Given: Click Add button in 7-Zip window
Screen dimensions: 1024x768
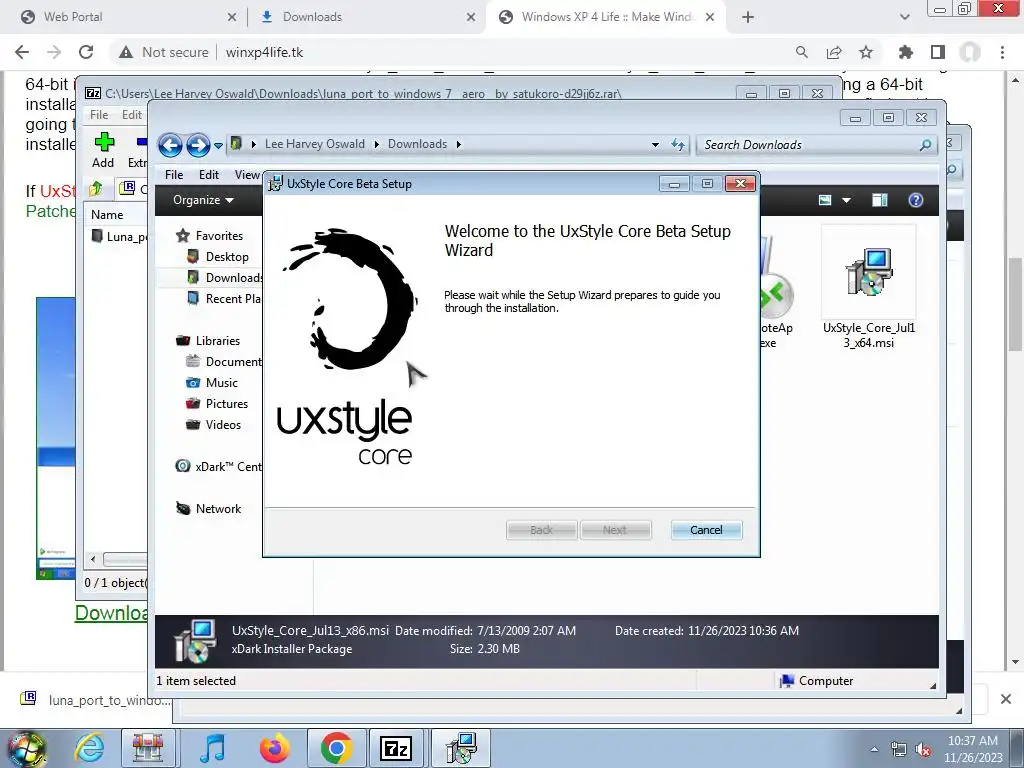Looking at the screenshot, I should [103, 150].
